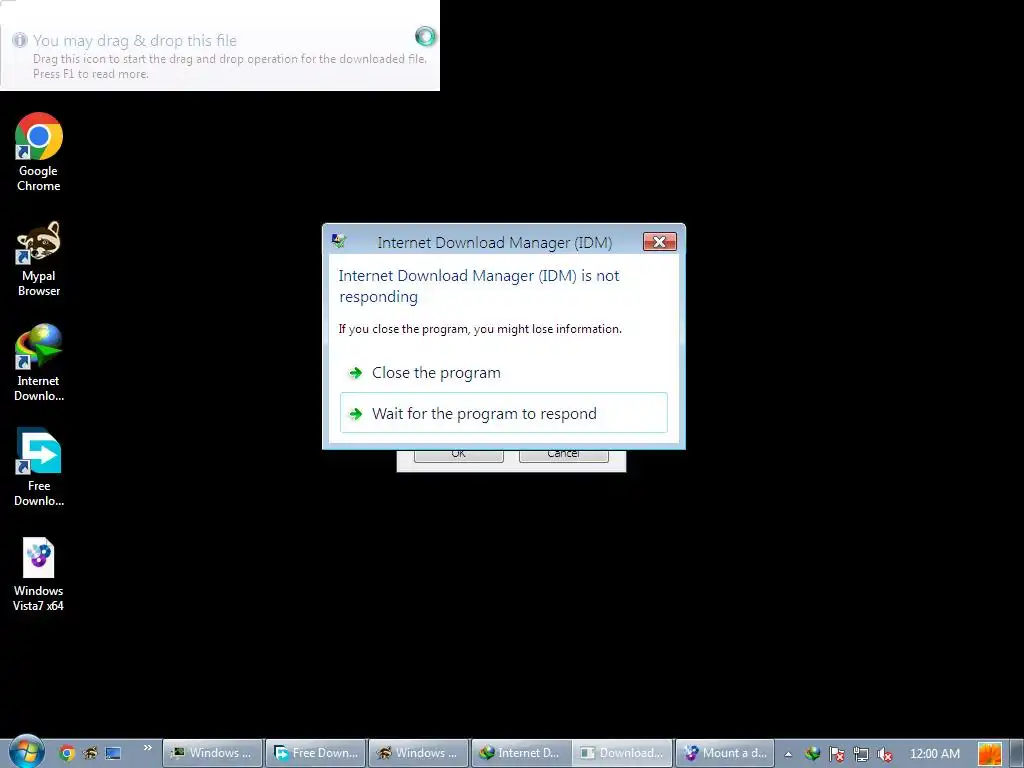Open network tray icon
The height and width of the screenshot is (768, 1024).
[x=861, y=754]
